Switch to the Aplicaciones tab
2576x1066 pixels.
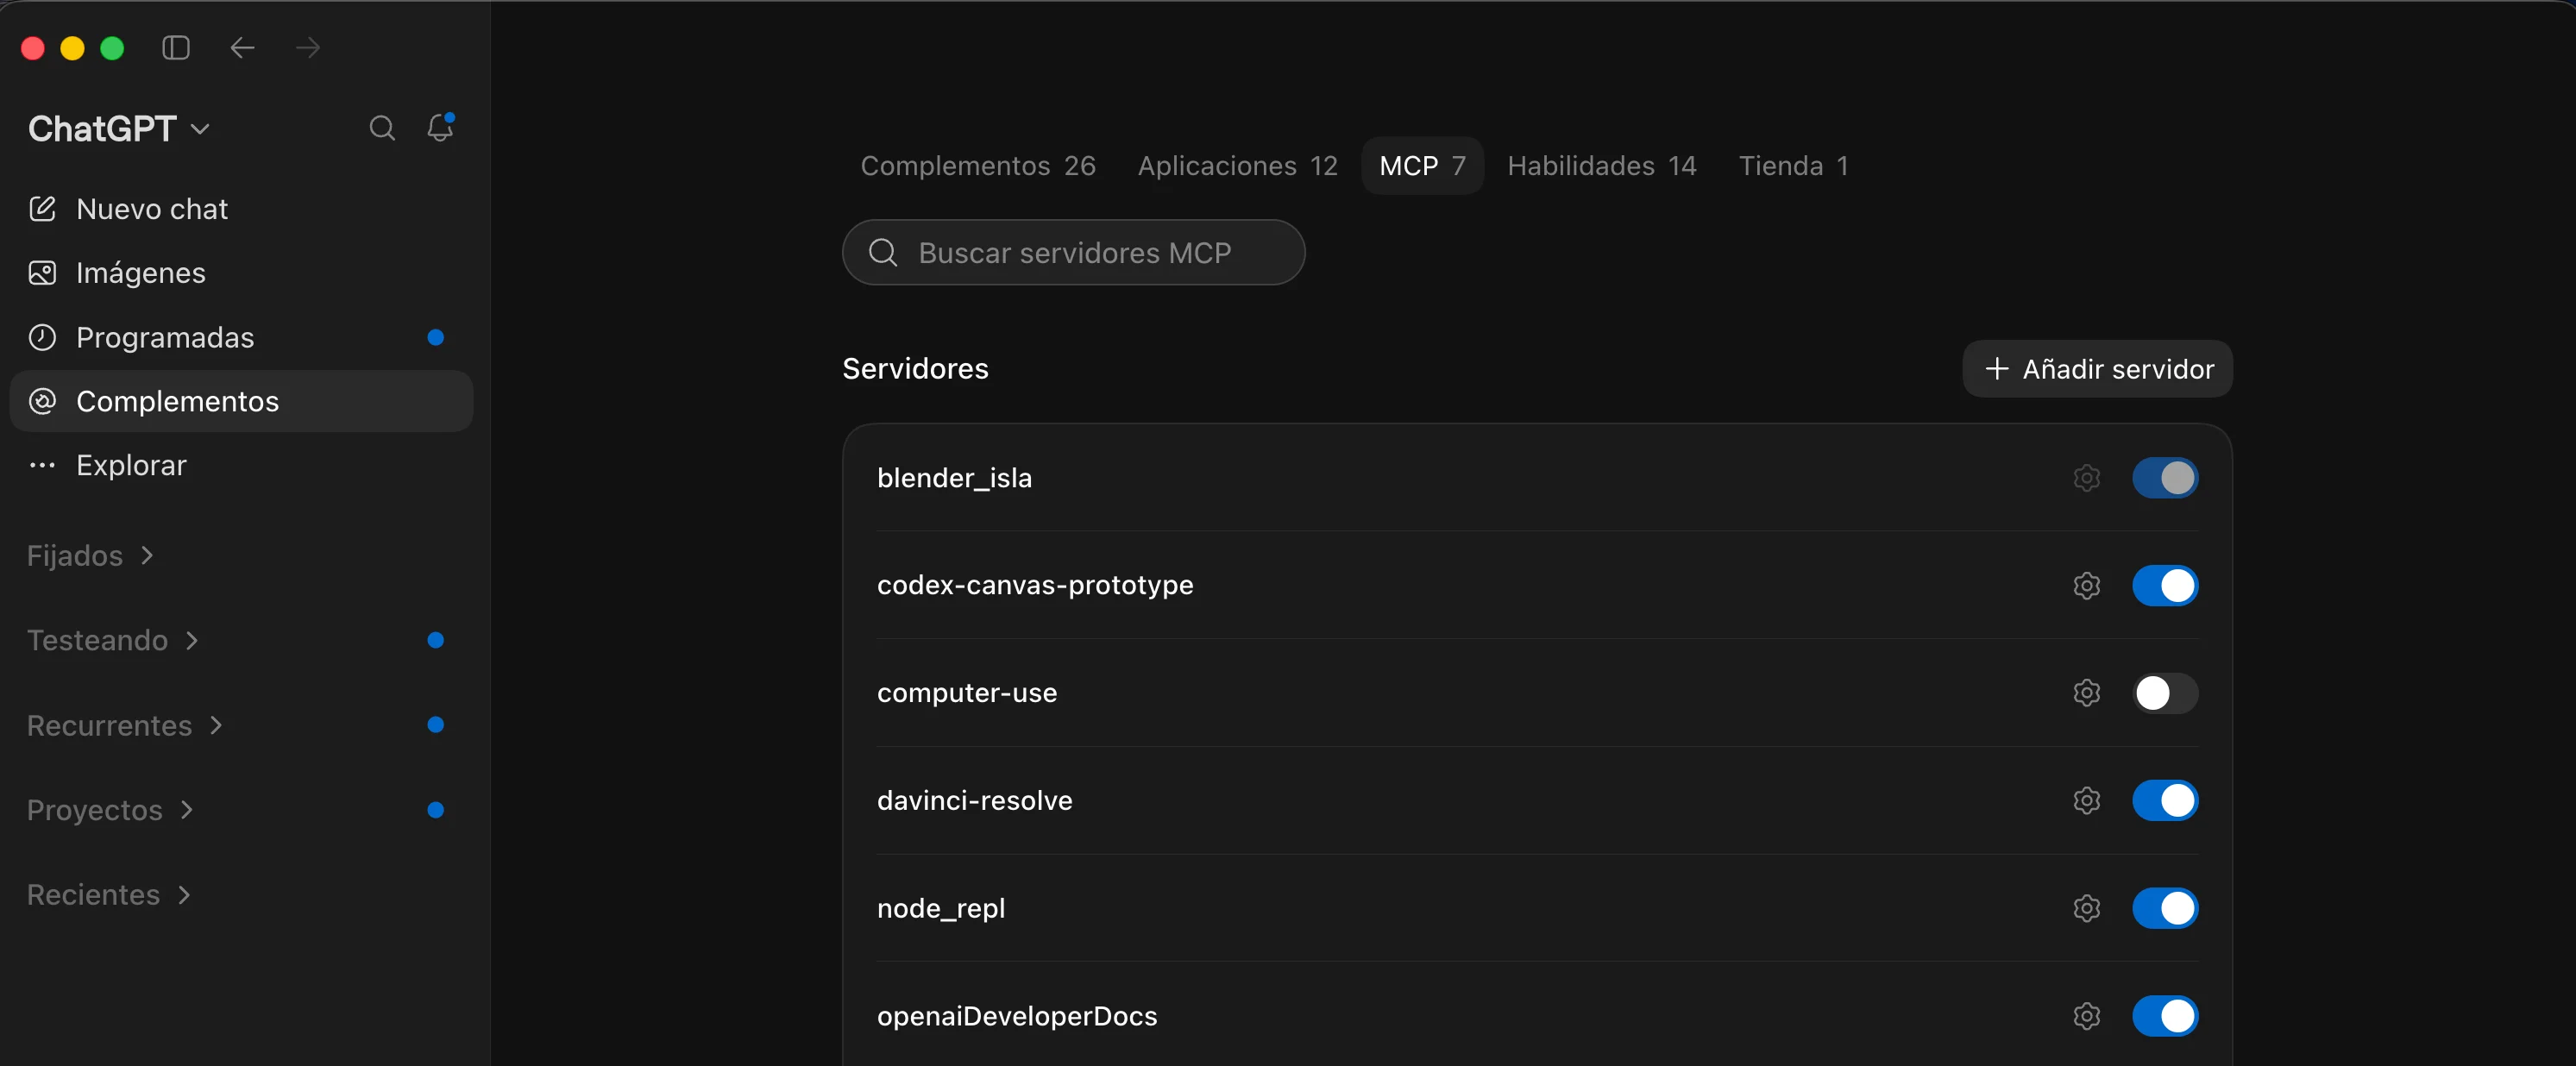1237,165
